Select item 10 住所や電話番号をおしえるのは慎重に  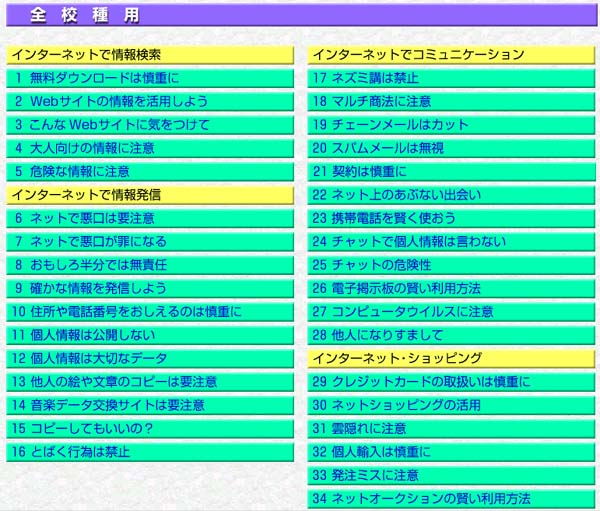pyautogui.click(x=150, y=312)
